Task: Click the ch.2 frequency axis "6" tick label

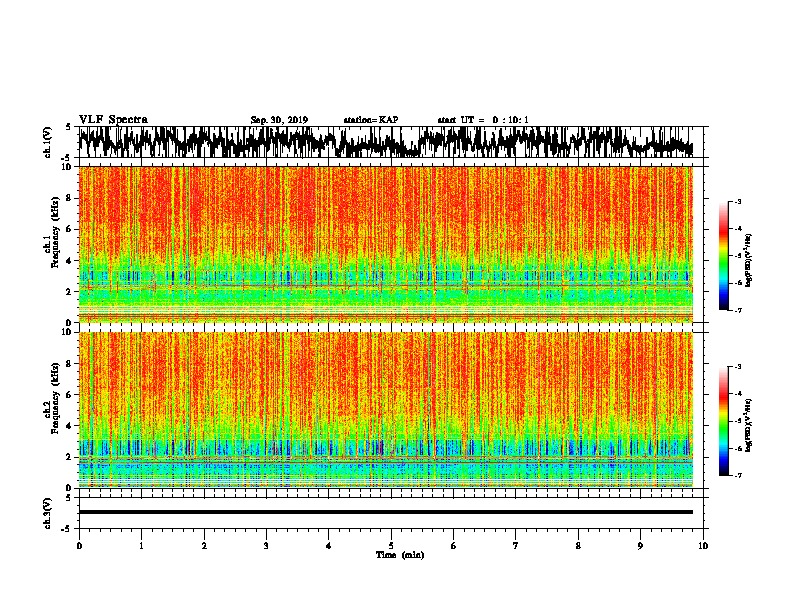Action: point(69,395)
